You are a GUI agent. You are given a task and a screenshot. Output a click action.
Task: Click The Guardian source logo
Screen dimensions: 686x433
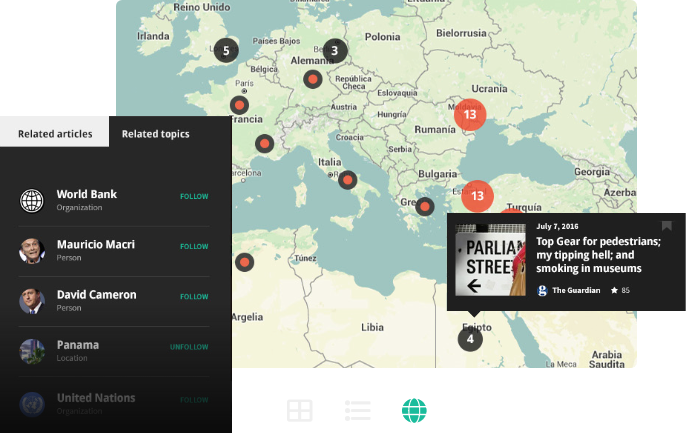(x=542, y=290)
